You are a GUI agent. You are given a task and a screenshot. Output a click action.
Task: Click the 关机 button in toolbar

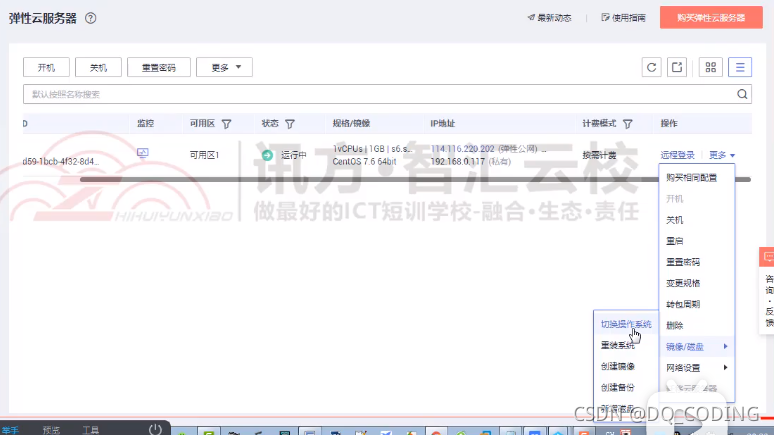[98, 67]
